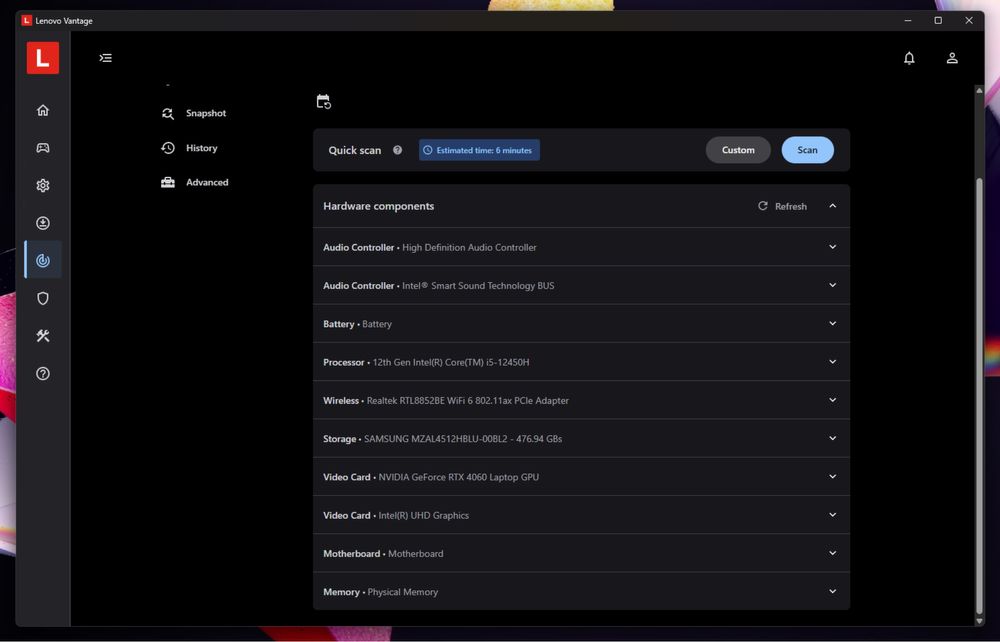Click the Quick scan heading text

(x=355, y=150)
